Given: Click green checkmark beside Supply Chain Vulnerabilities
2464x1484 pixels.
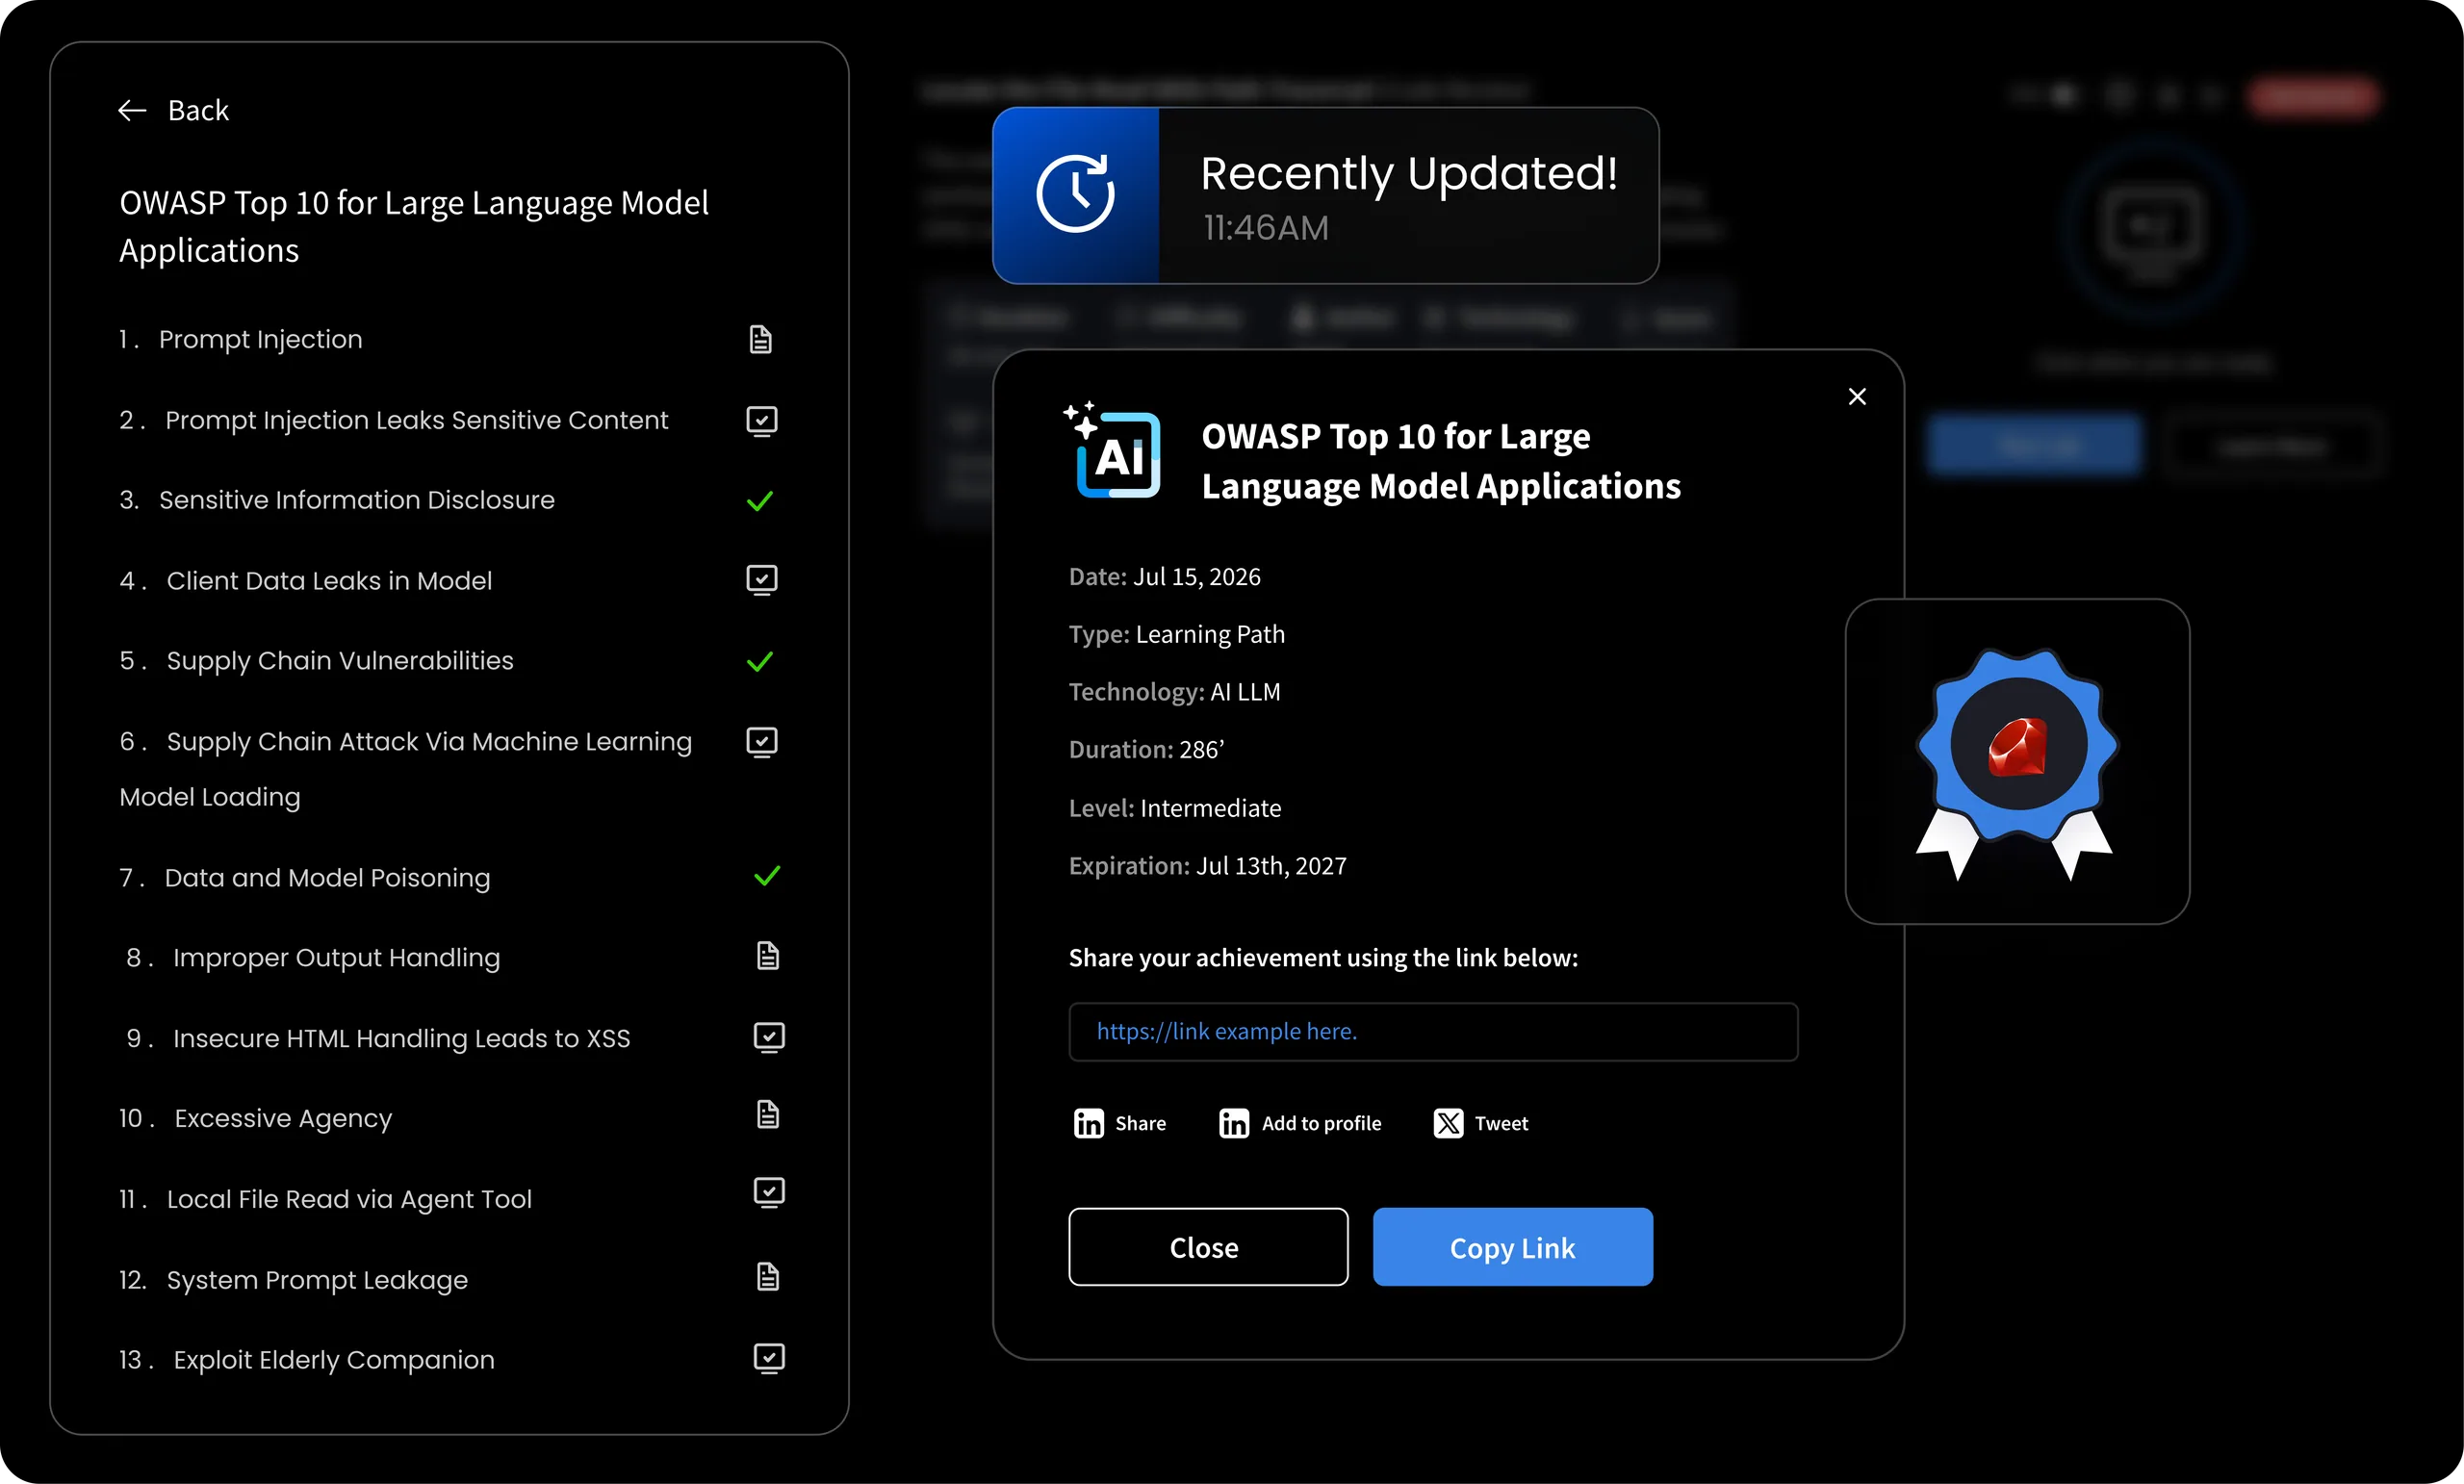Looking at the screenshot, I should [760, 661].
